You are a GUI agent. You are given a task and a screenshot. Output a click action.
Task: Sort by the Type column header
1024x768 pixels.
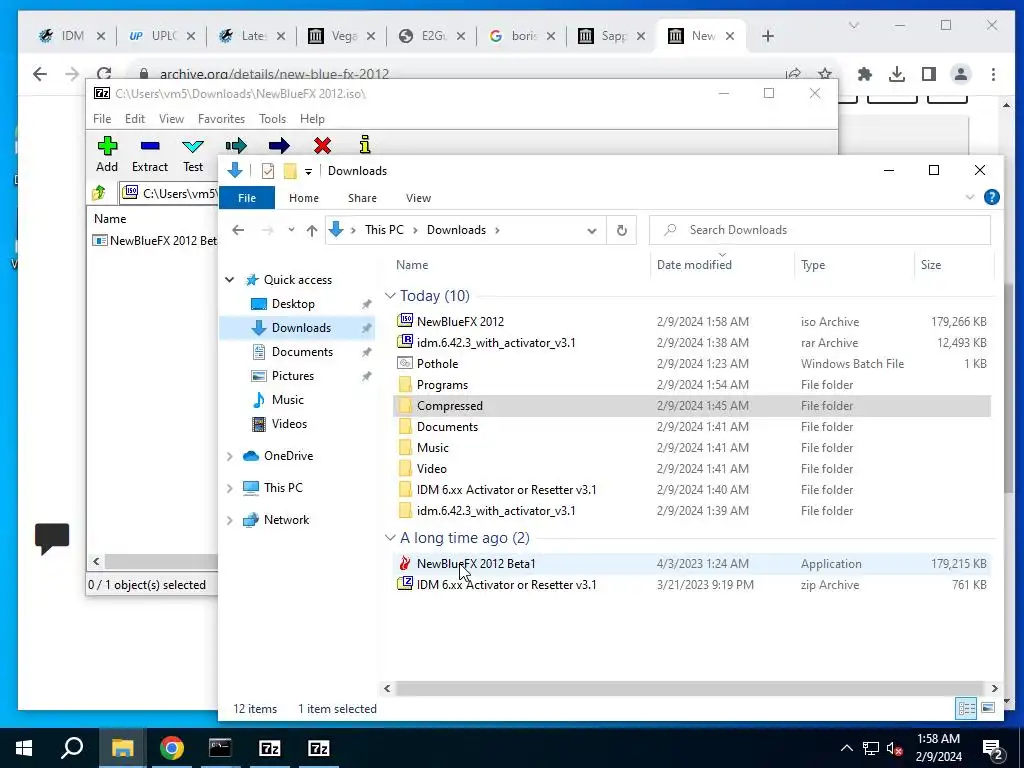(x=813, y=264)
